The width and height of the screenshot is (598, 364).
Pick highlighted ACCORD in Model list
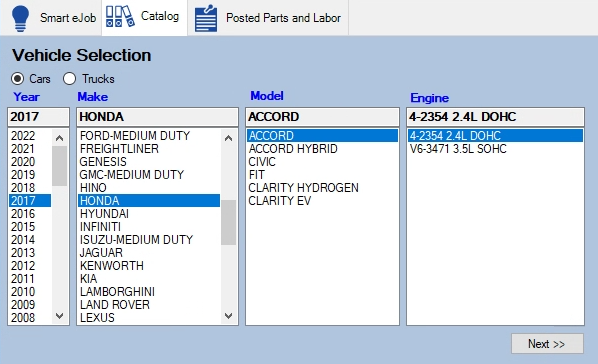coord(322,136)
